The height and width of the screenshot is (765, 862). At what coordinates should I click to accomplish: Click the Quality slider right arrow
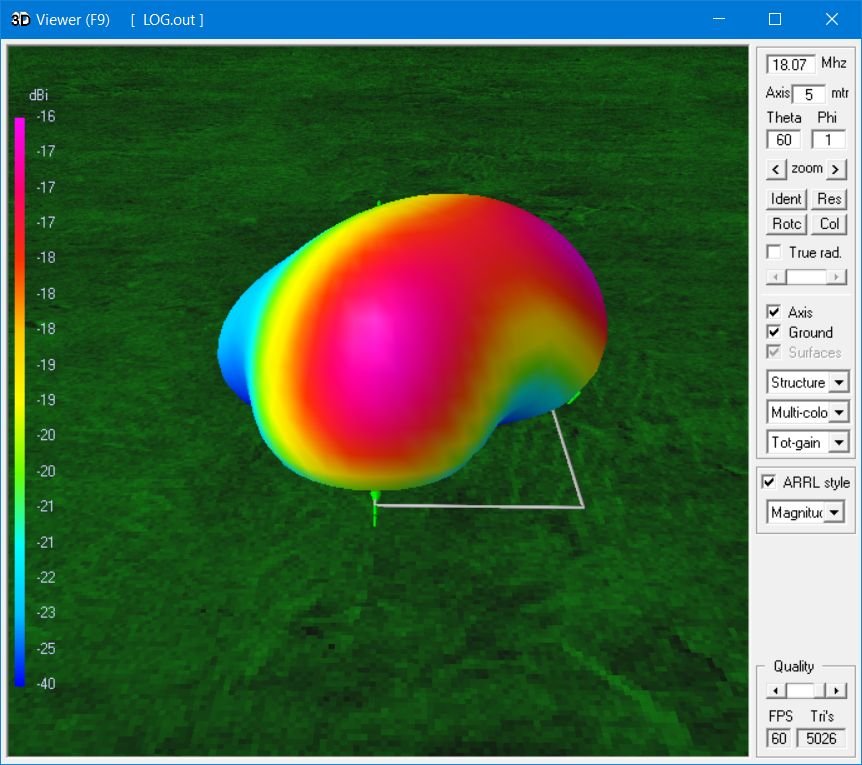[838, 691]
